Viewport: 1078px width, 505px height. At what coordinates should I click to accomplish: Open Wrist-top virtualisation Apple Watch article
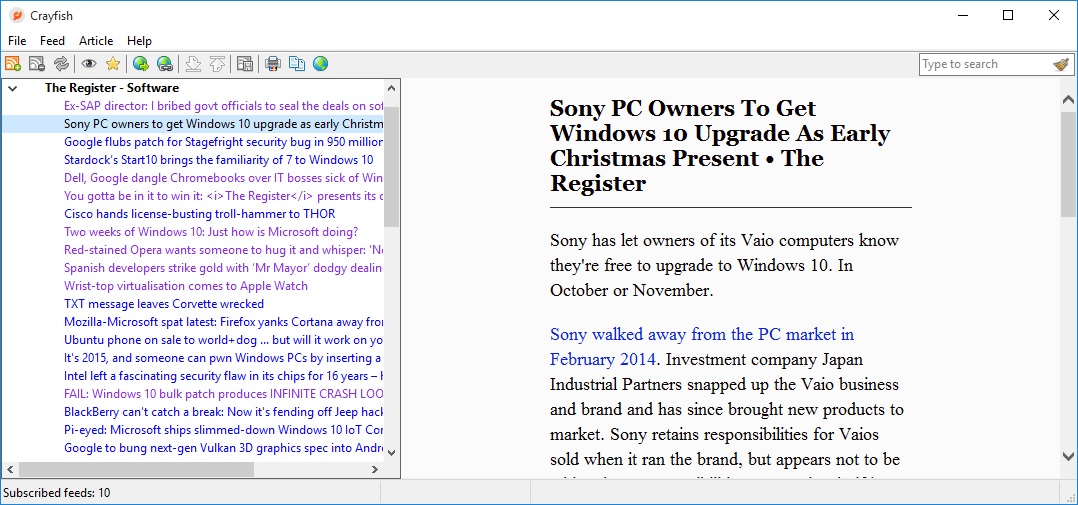click(186, 286)
